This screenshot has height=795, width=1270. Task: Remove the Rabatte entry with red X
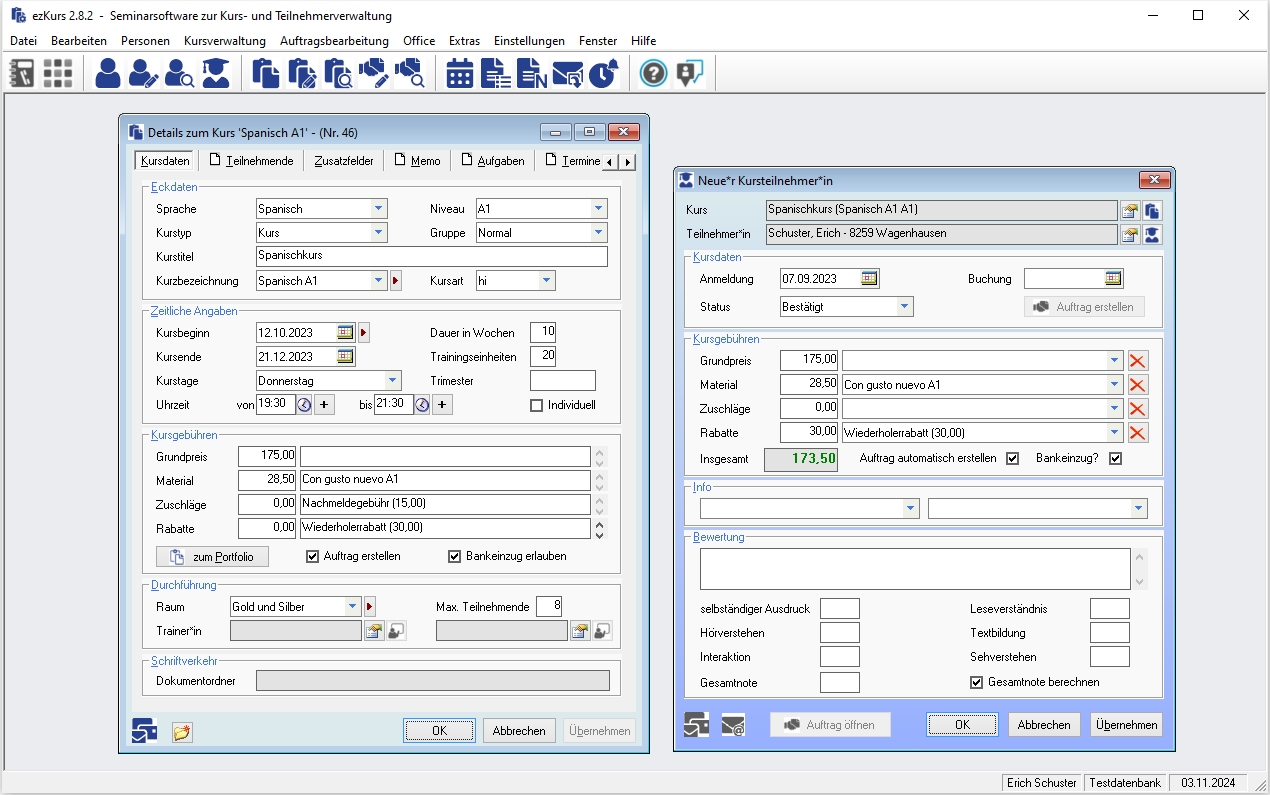(x=1137, y=433)
